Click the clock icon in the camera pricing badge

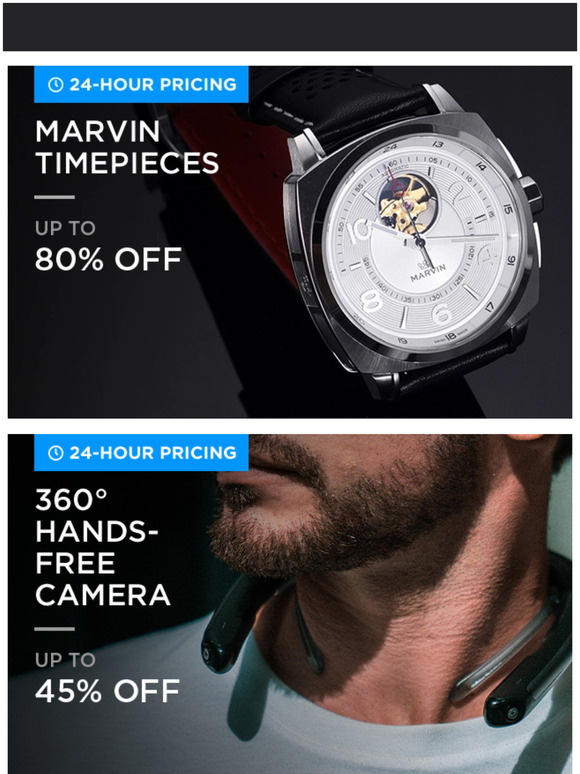pos(56,453)
